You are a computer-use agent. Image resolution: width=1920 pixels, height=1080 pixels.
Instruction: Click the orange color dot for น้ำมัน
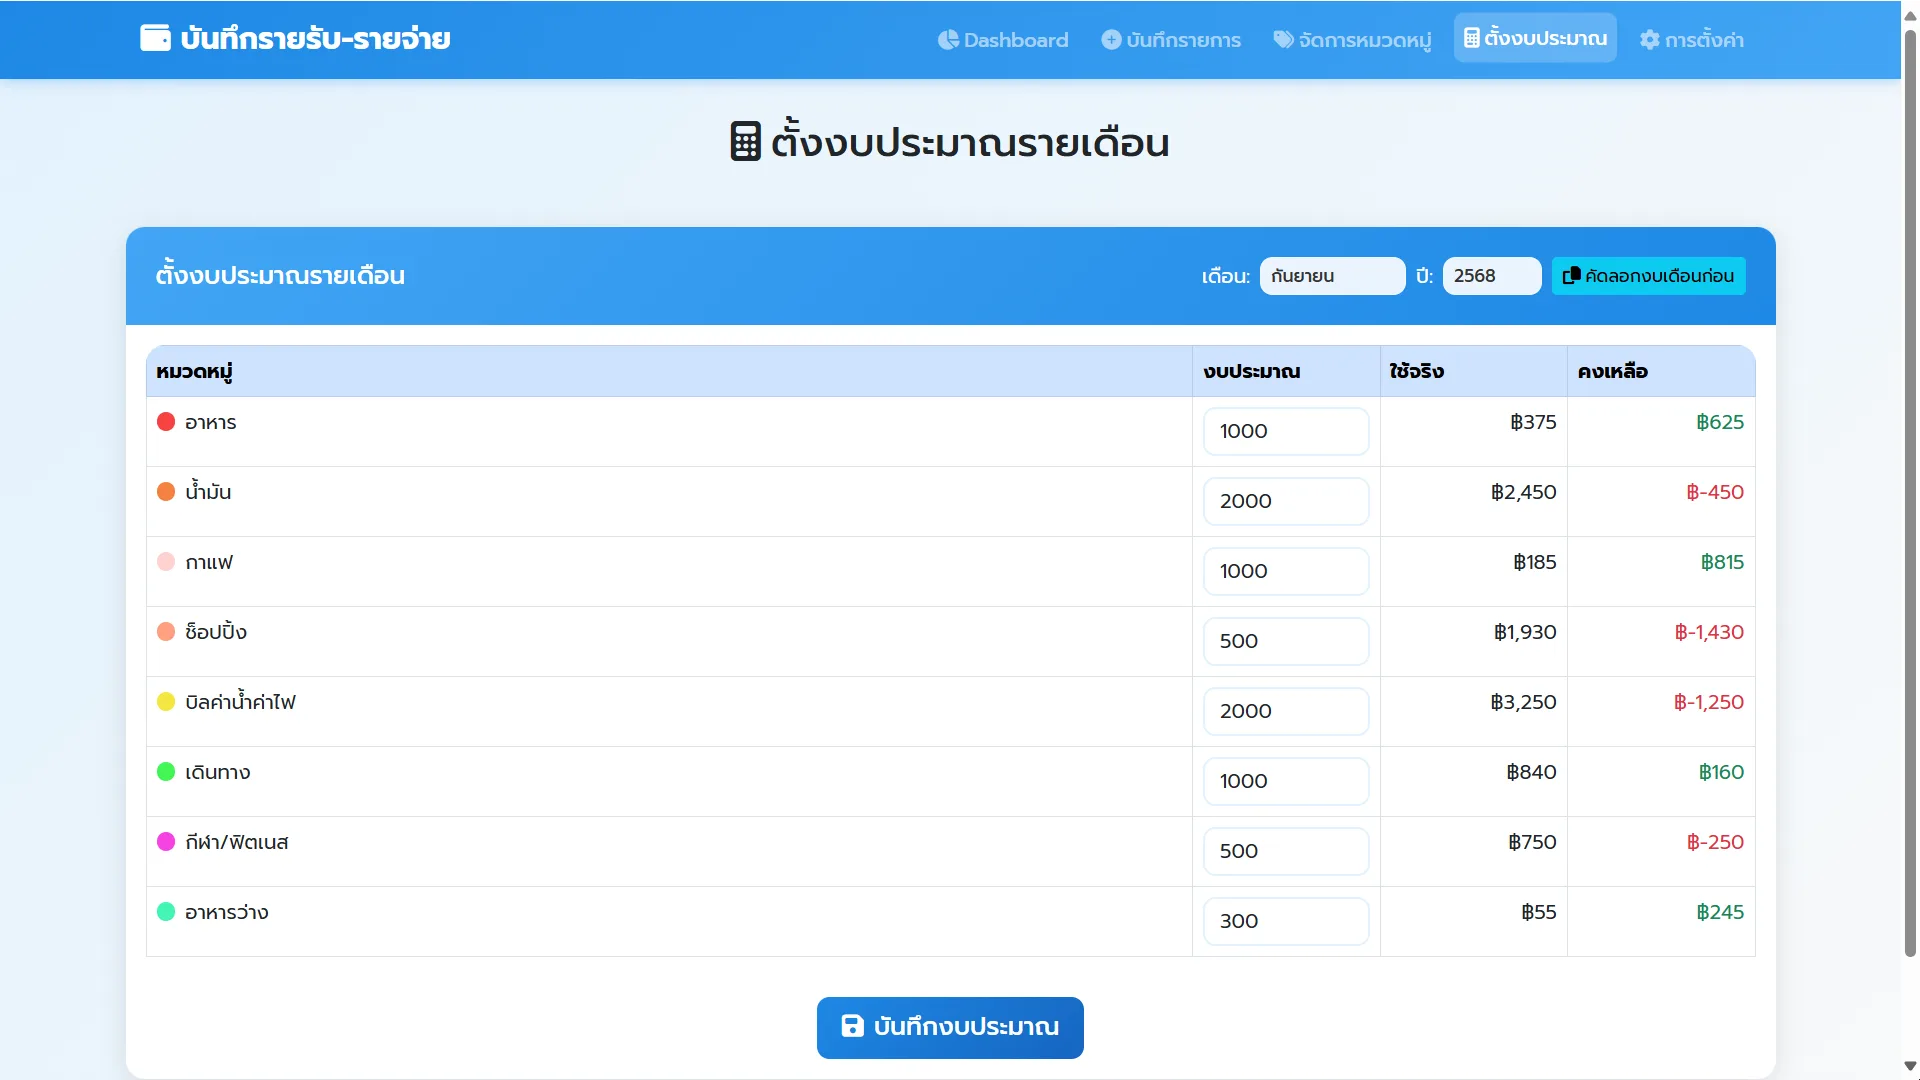166,492
